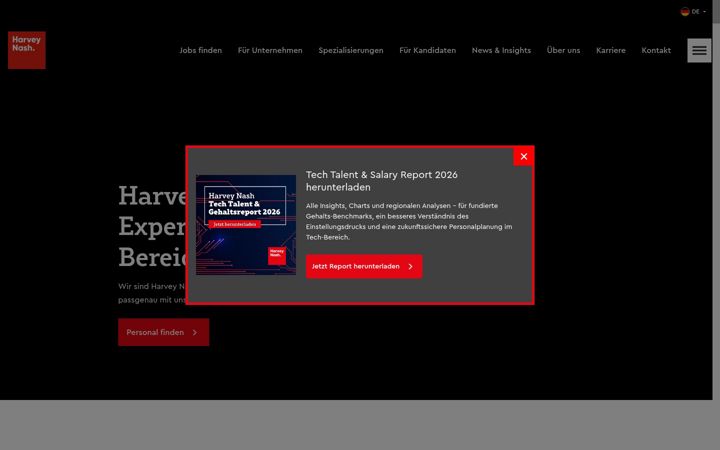Screen dimensions: 720x450
Task: Open the Über uns menu
Action: pyautogui.click(x=563, y=51)
